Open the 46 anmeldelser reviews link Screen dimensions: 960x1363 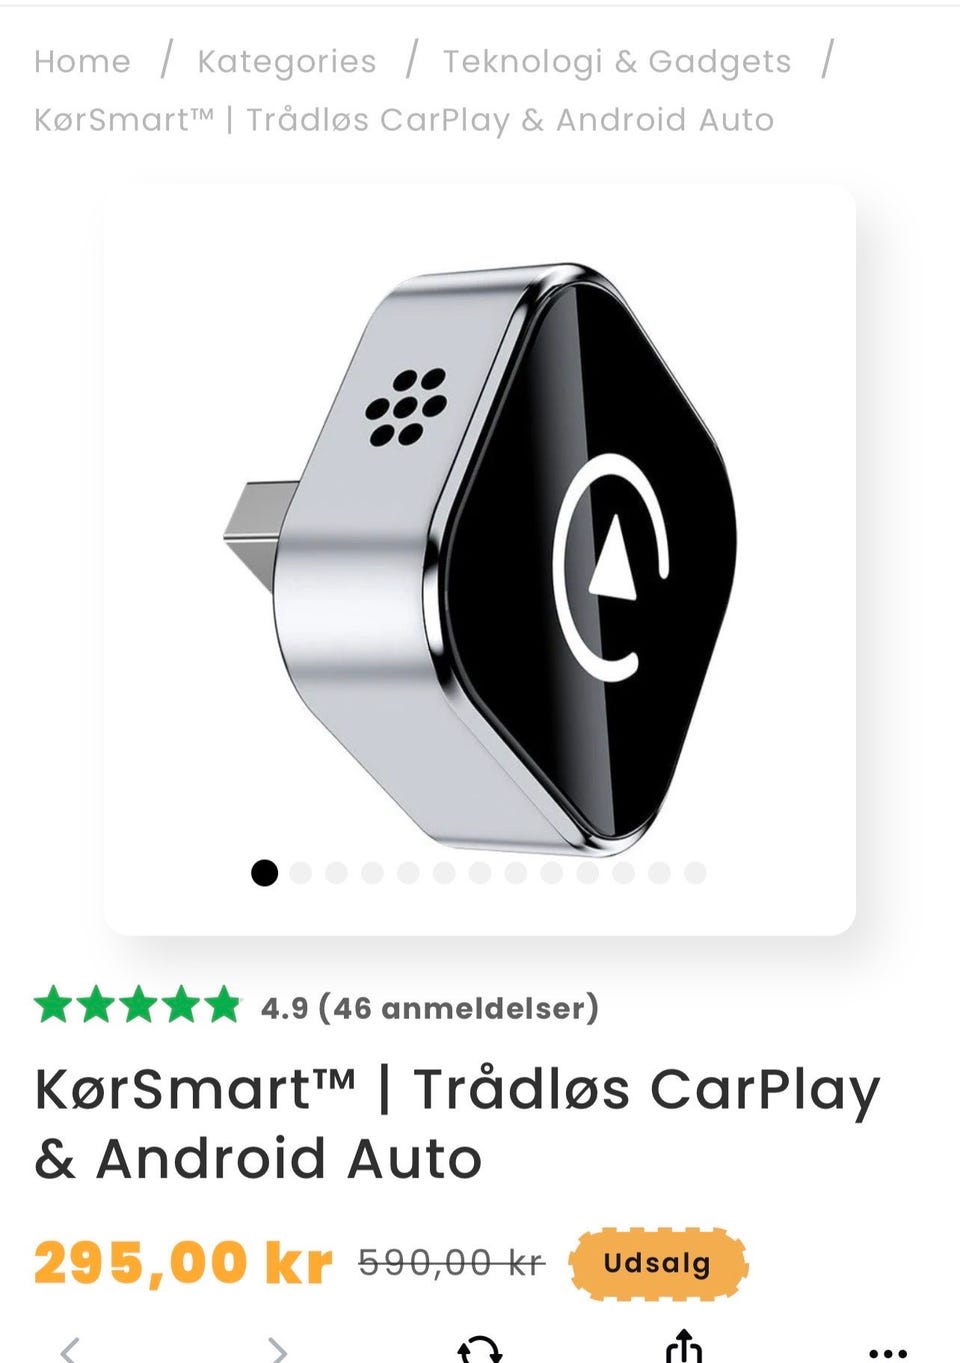tap(459, 1008)
